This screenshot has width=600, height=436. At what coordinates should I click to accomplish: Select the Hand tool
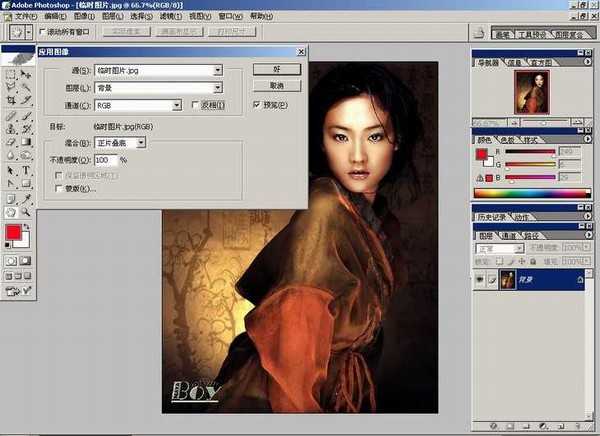11,212
